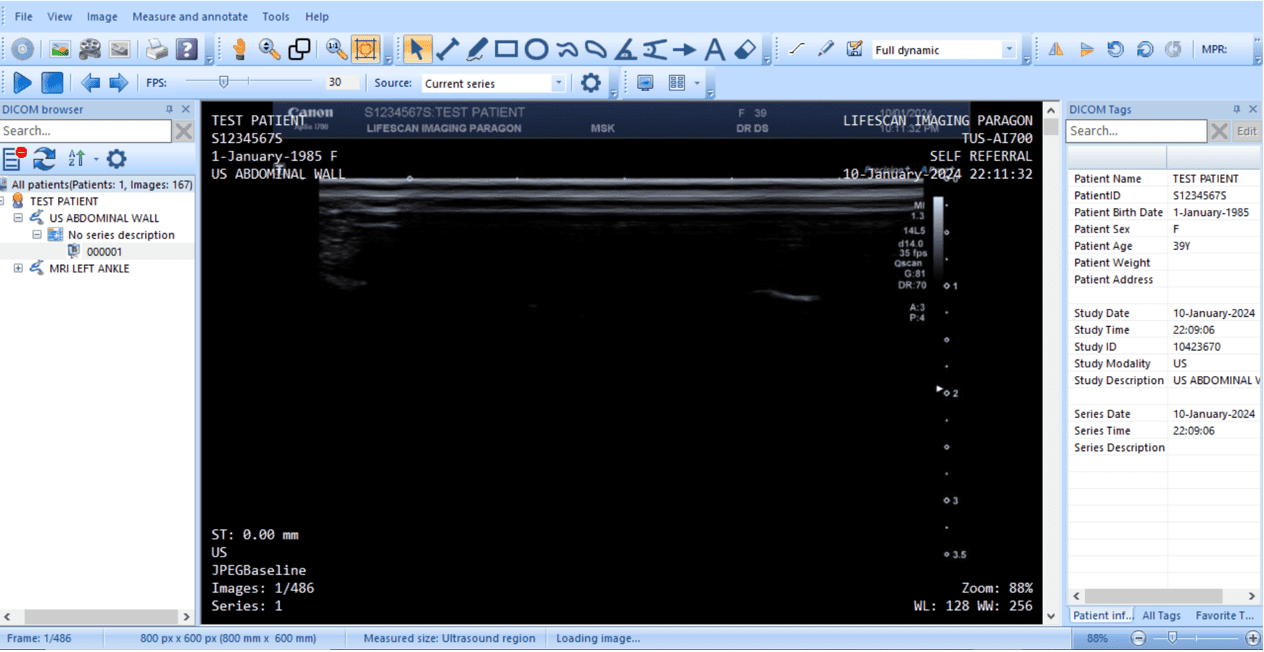This screenshot has width=1264, height=652.
Task: Select the pan hand tool
Action: click(x=239, y=49)
